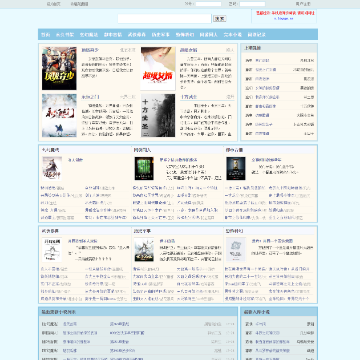Viewport: 360px width, 360px height.
Task: Select the 玄幻魔法 navigation category
Action: [x=89, y=35]
